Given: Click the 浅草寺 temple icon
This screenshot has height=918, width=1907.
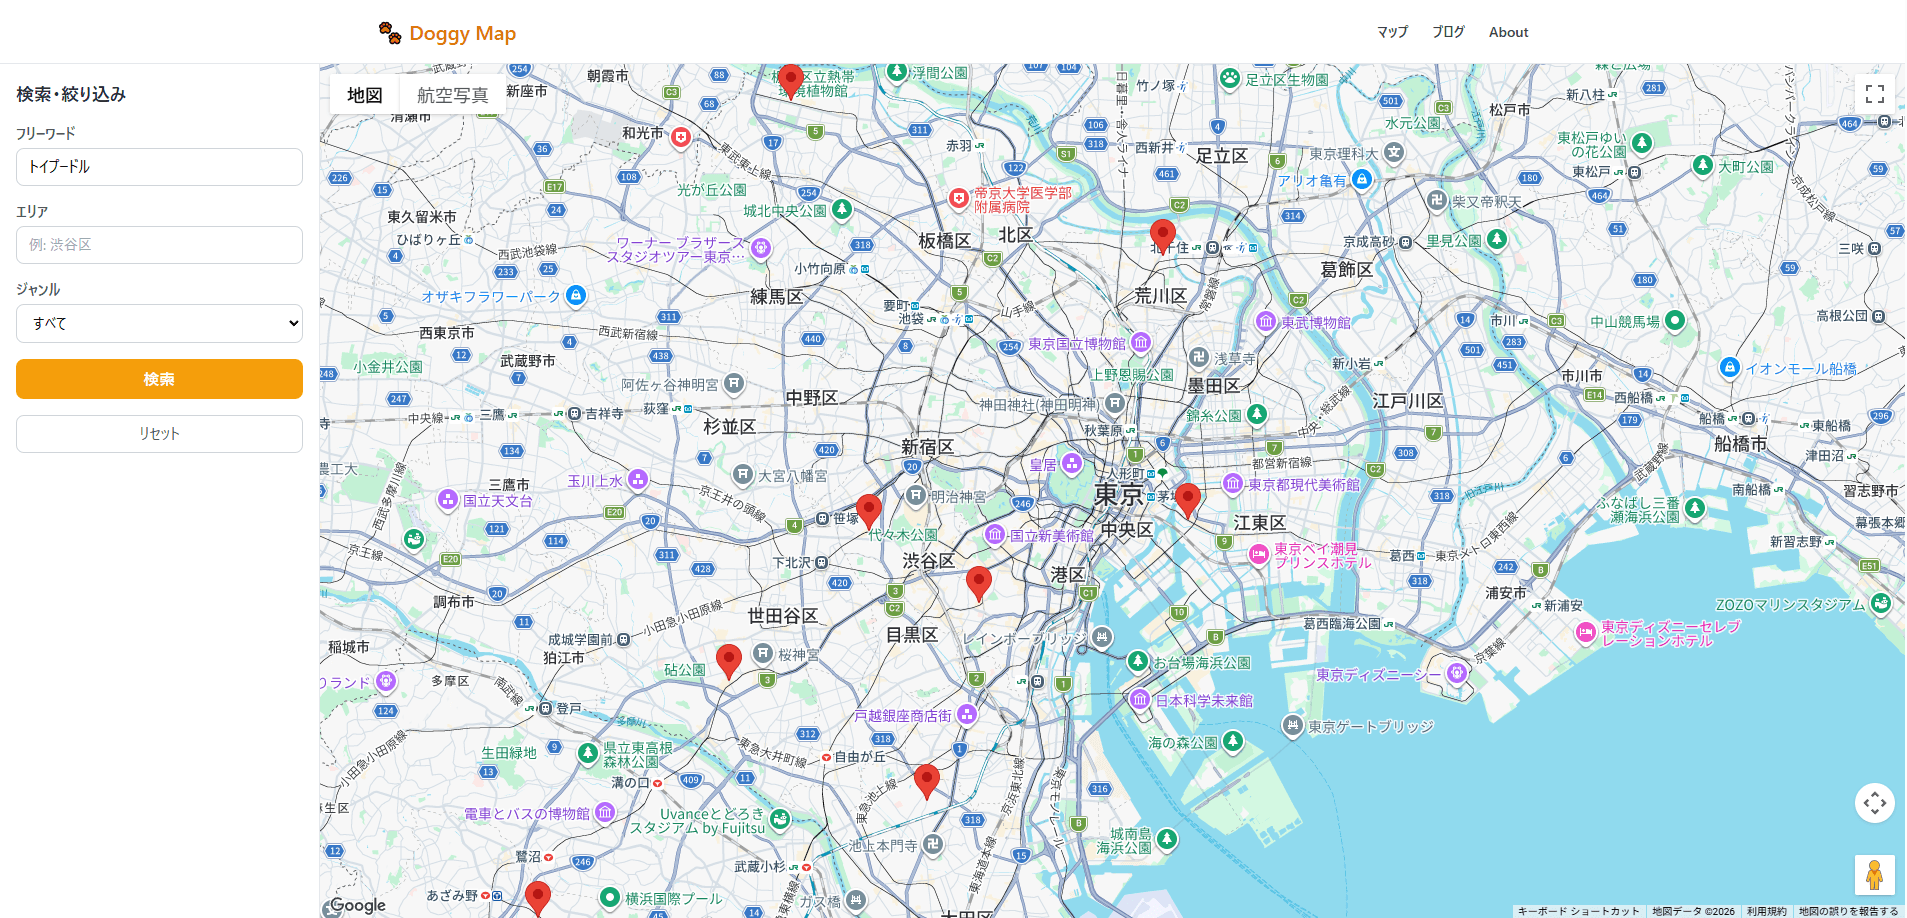Looking at the screenshot, I should click(1199, 357).
